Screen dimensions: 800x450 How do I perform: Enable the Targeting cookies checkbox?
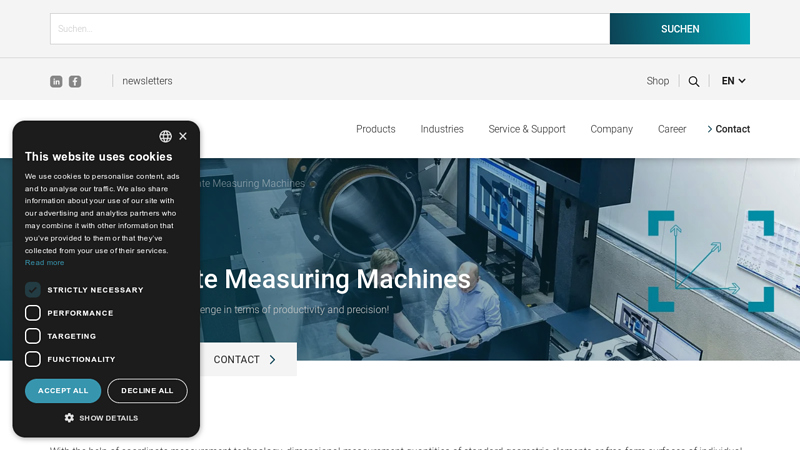[33, 336]
